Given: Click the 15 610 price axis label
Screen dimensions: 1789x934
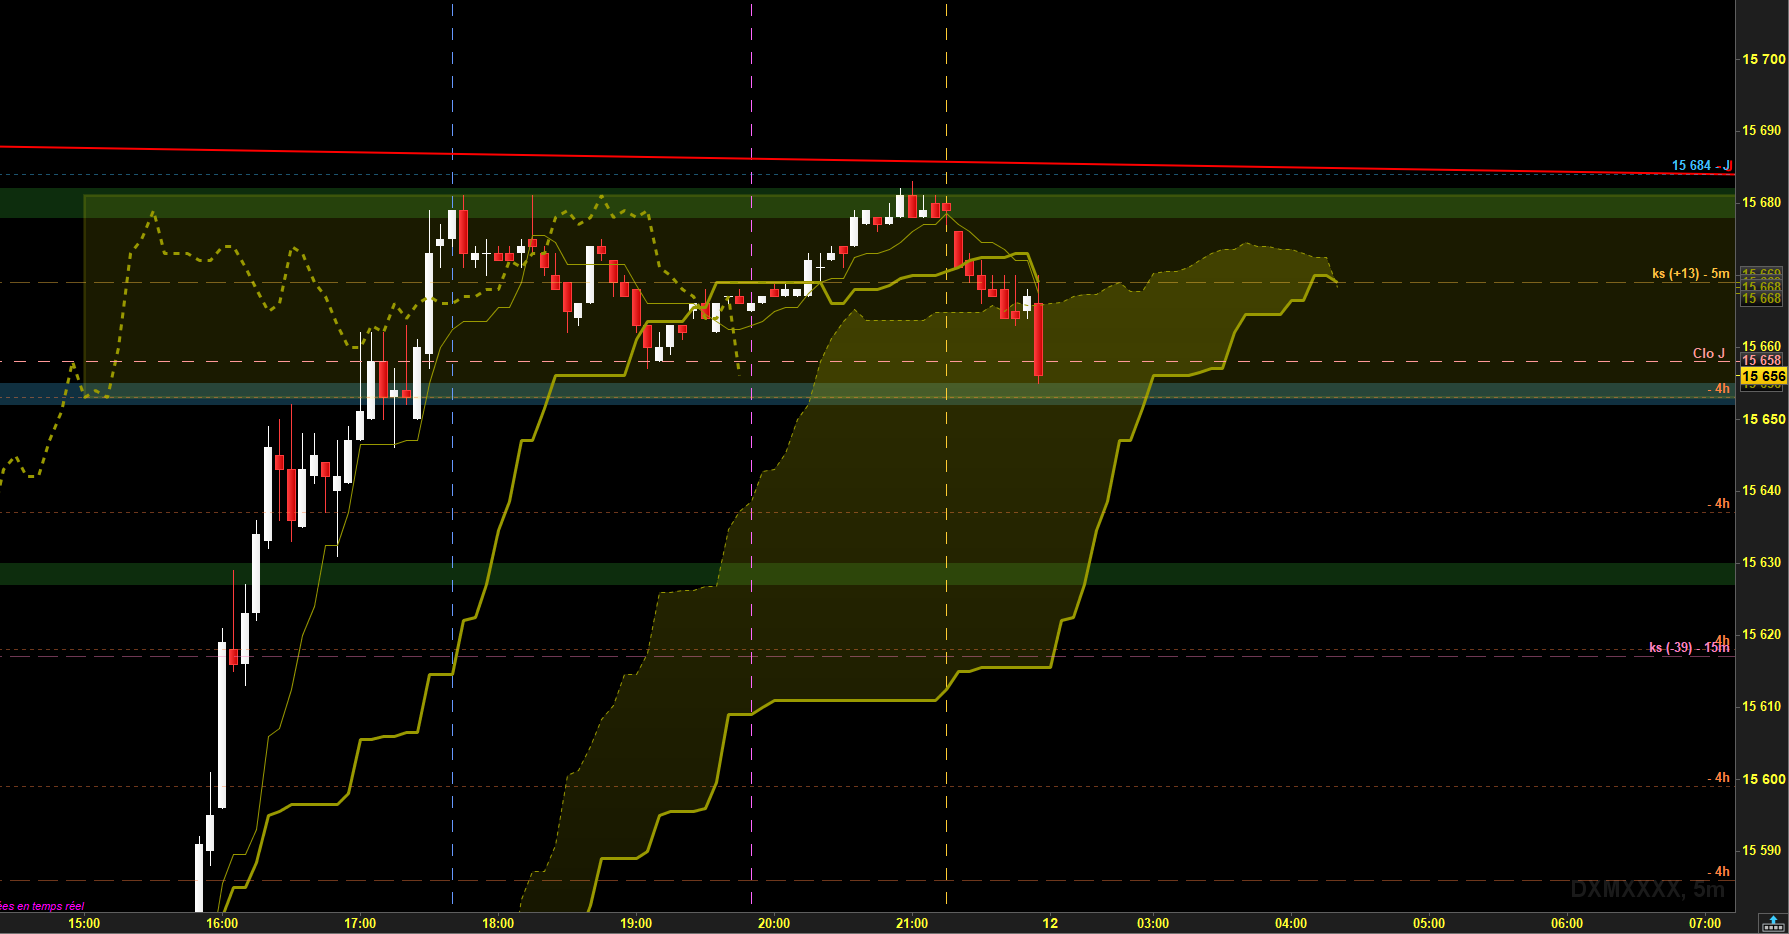Looking at the screenshot, I should [1762, 706].
